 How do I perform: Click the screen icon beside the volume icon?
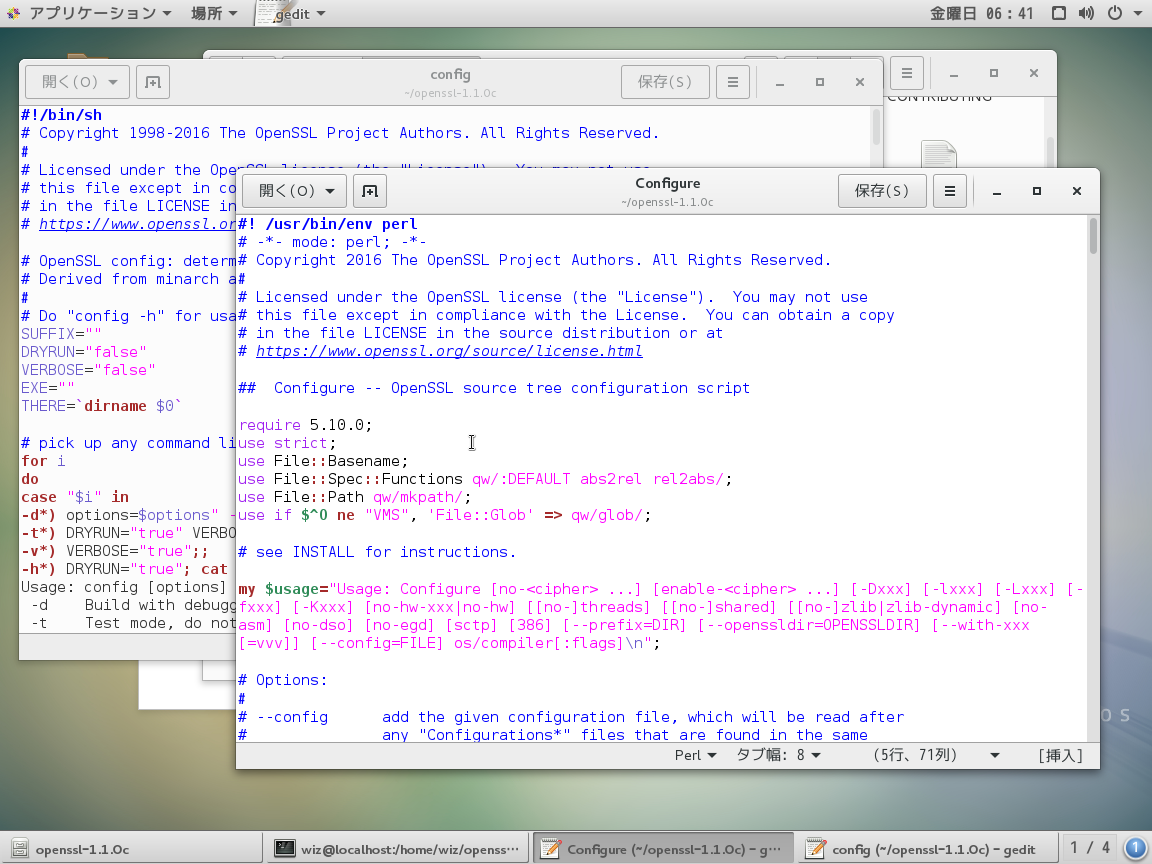coord(1059,13)
